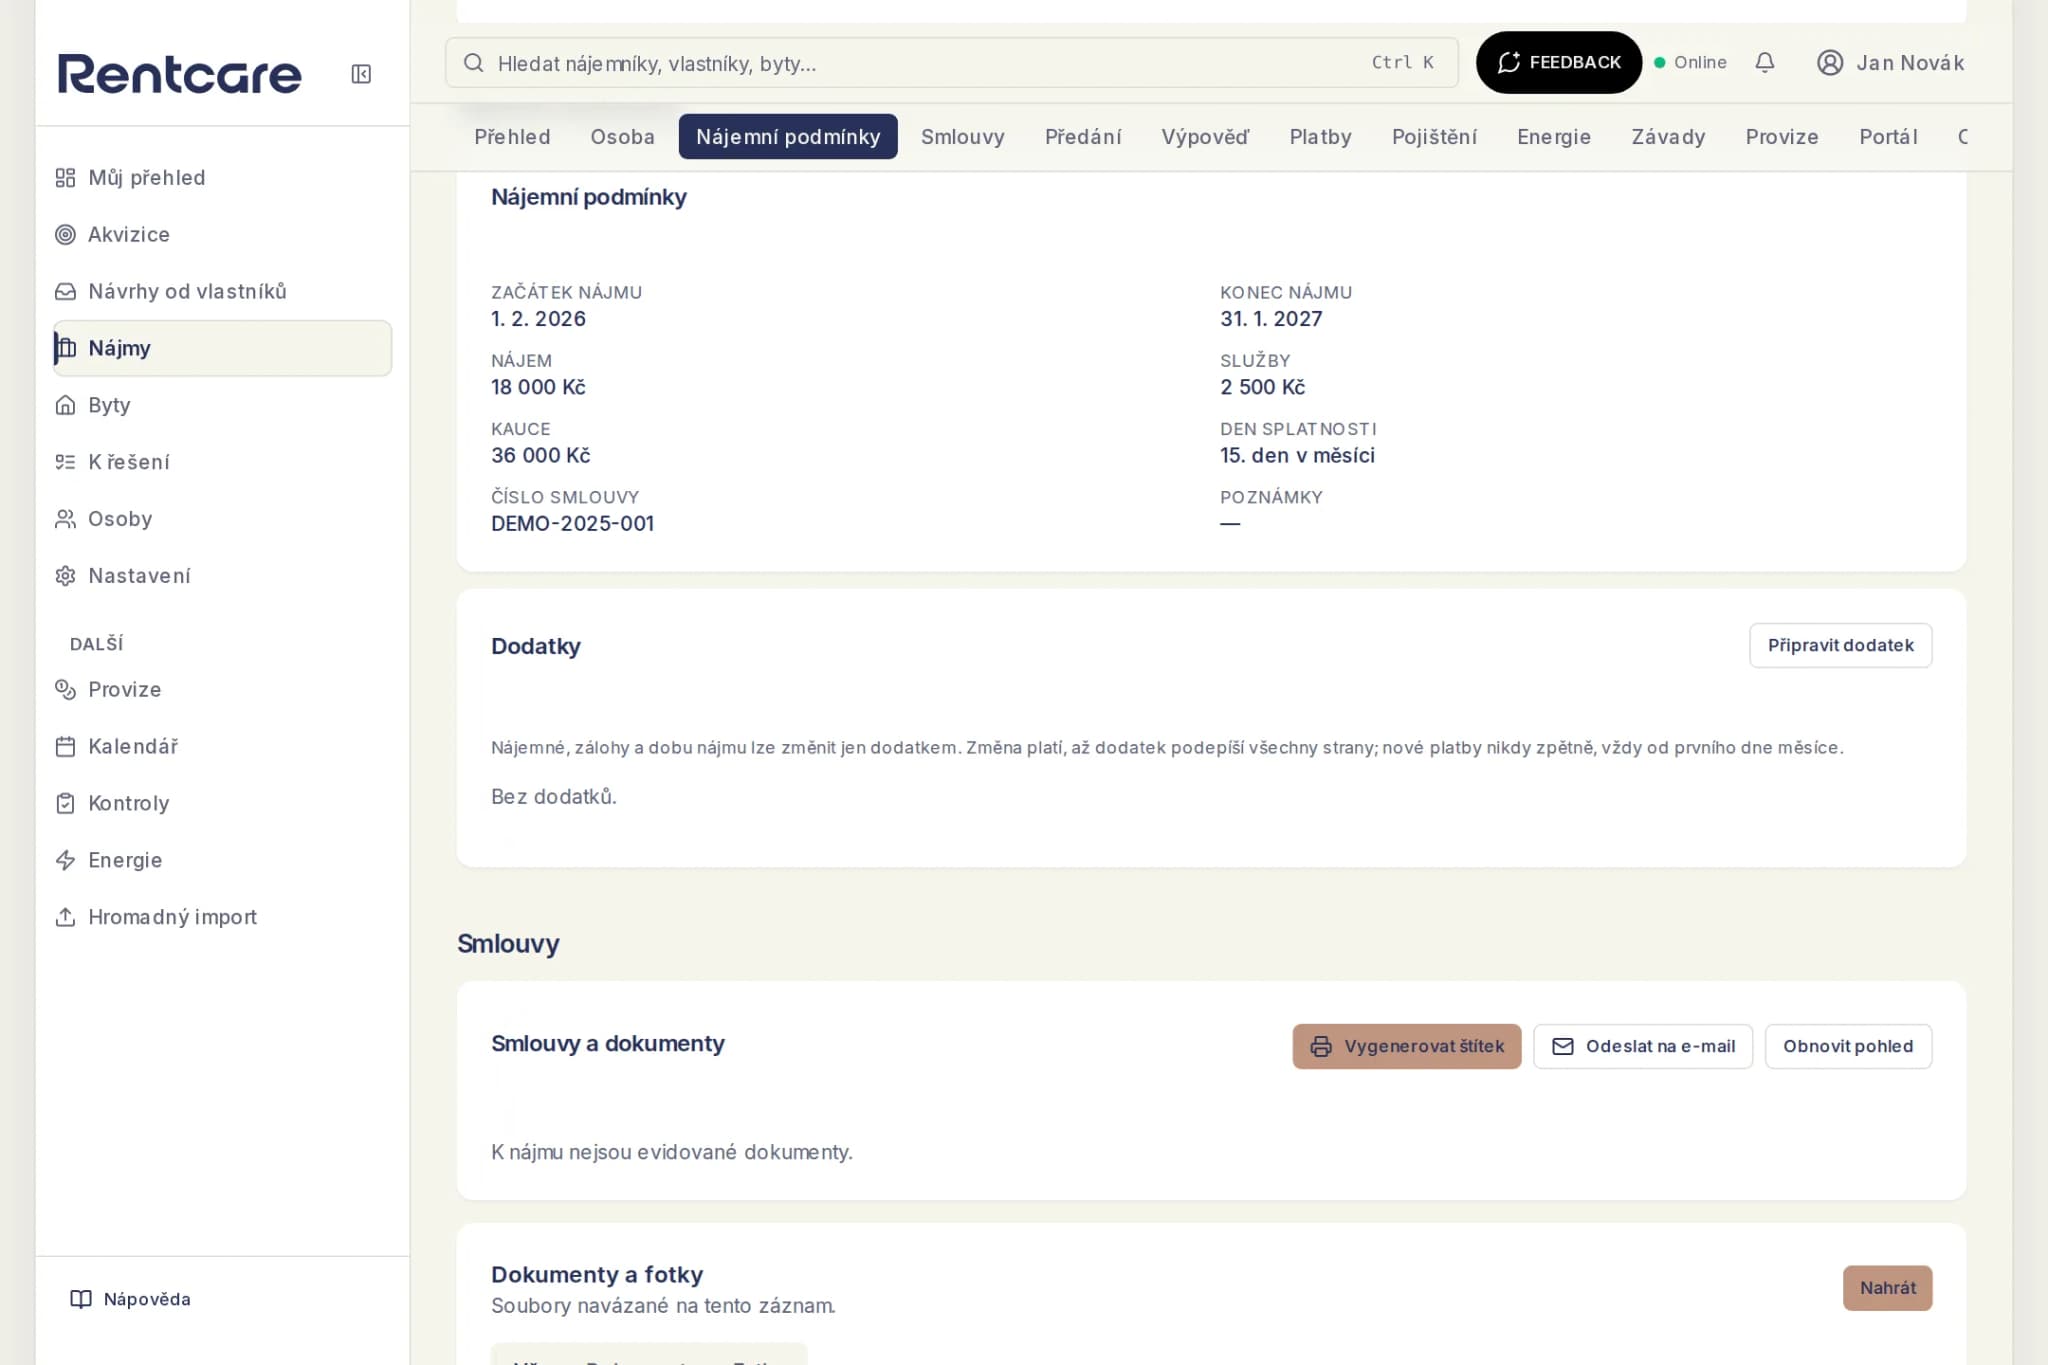Click the Kontroly clipboard icon
The height and width of the screenshot is (1365, 2048).
coord(65,804)
